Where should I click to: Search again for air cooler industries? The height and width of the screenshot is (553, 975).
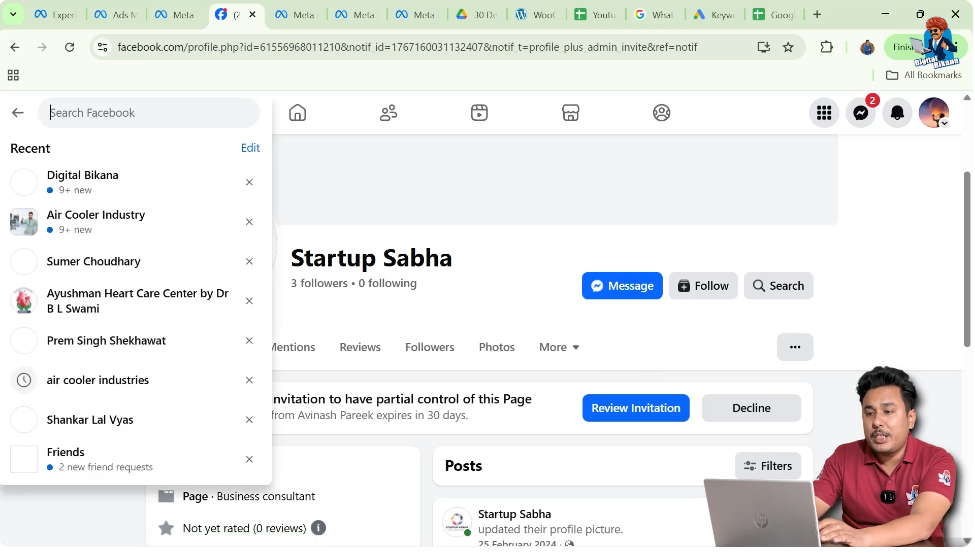click(136, 380)
